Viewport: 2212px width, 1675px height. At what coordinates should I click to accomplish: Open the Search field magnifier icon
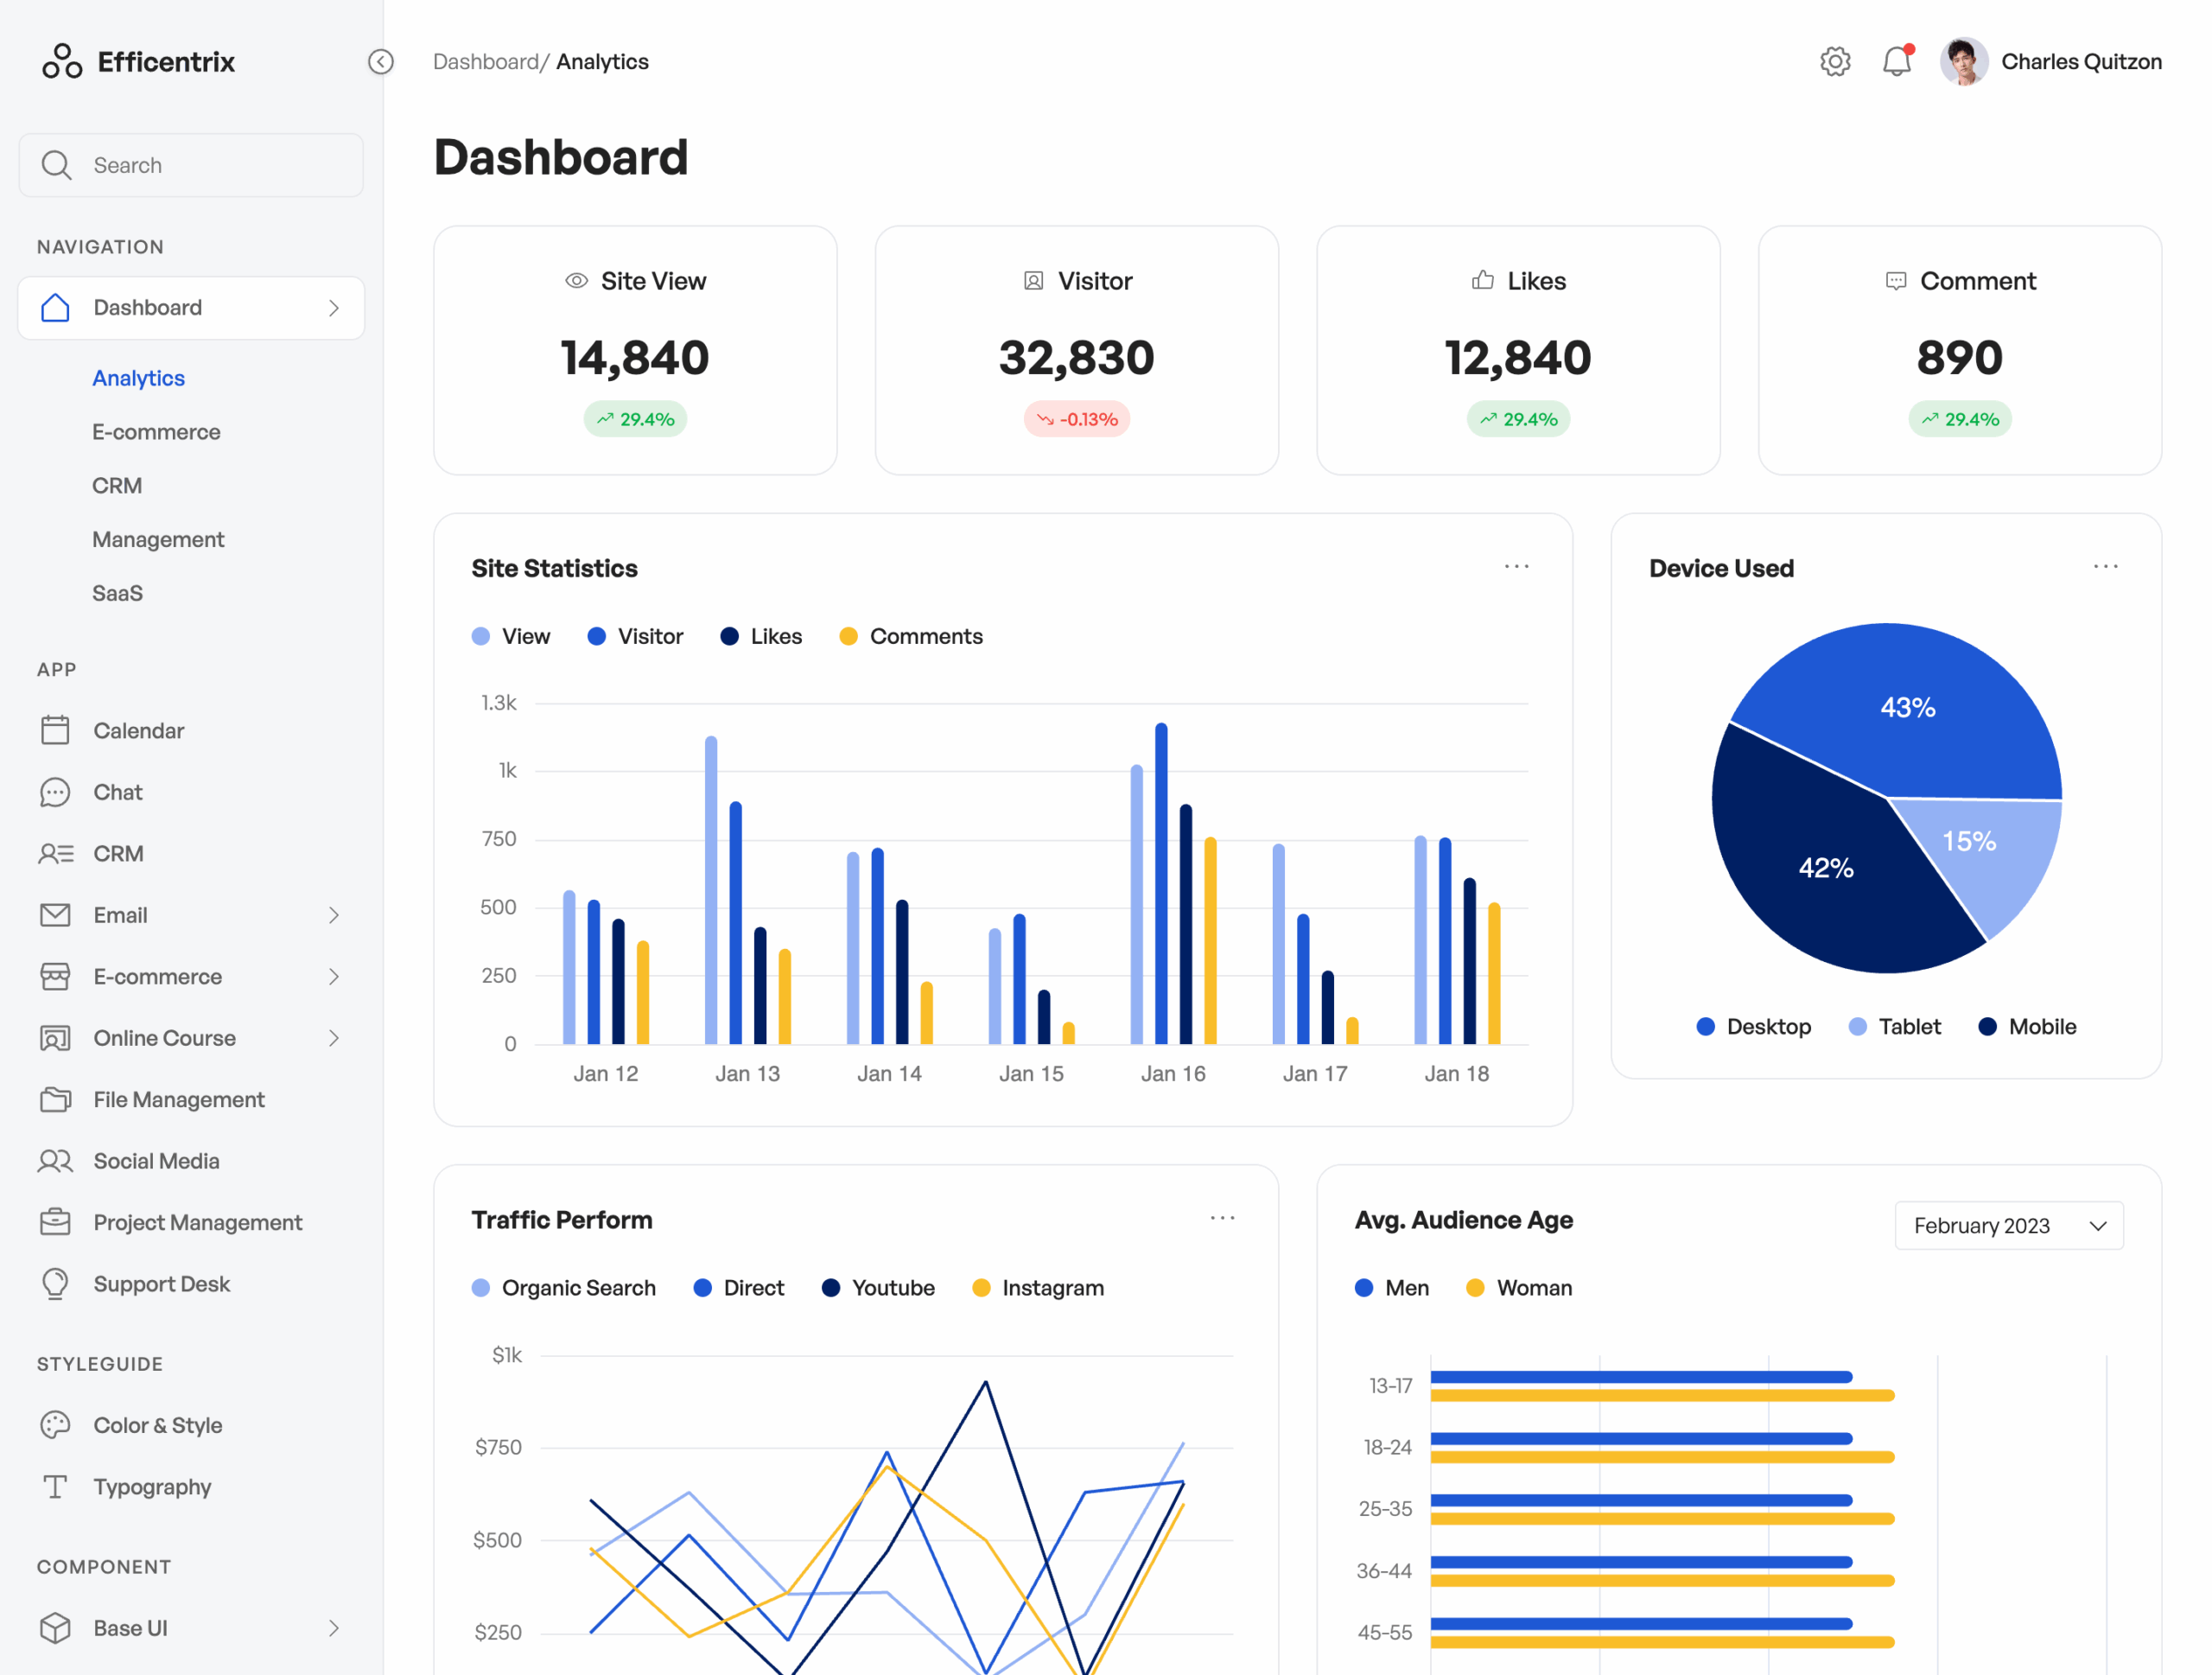pos(56,165)
